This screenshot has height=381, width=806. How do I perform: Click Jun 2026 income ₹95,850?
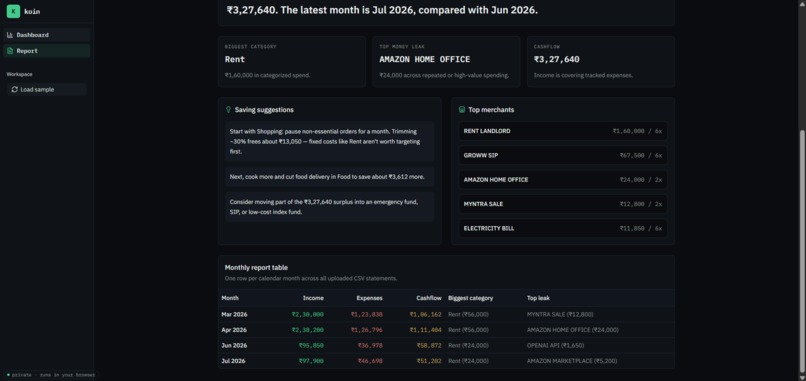click(x=311, y=346)
